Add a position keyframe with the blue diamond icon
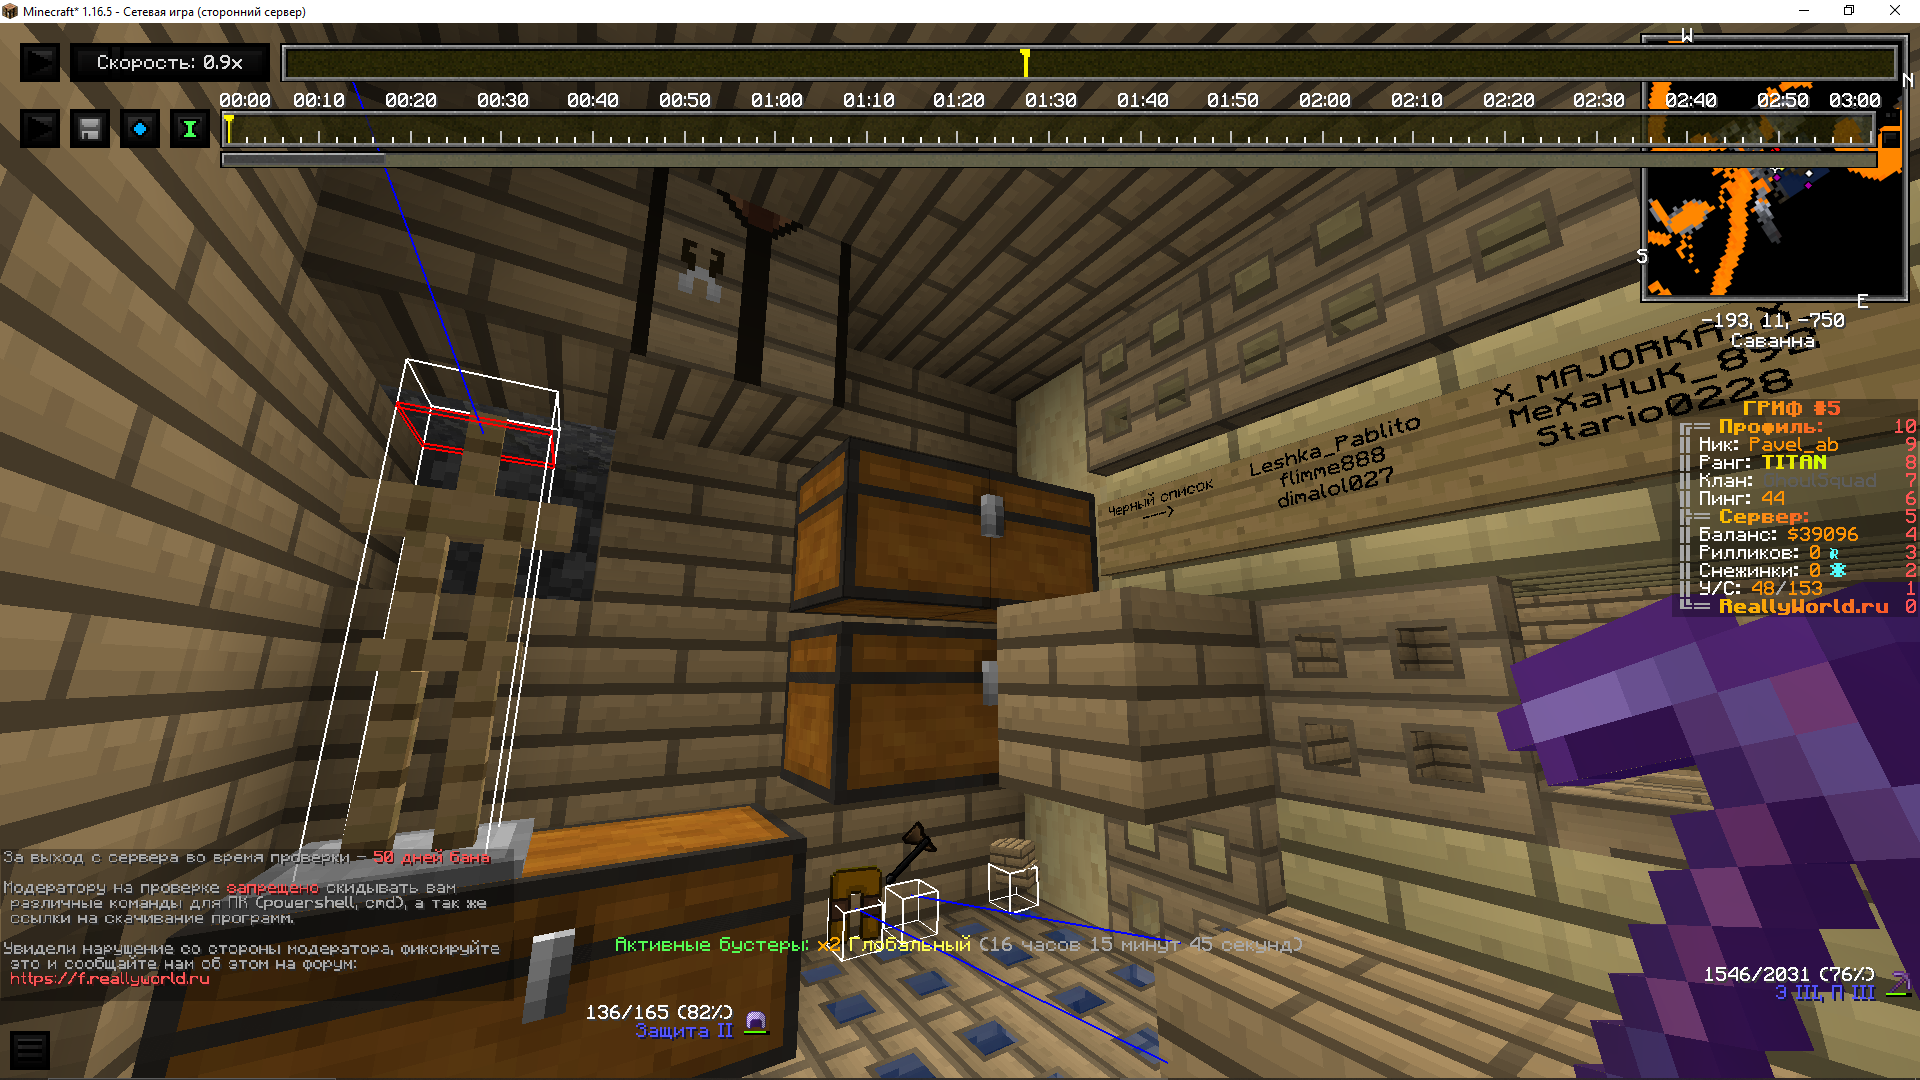Screen dimensions: 1920x1080 coord(140,129)
